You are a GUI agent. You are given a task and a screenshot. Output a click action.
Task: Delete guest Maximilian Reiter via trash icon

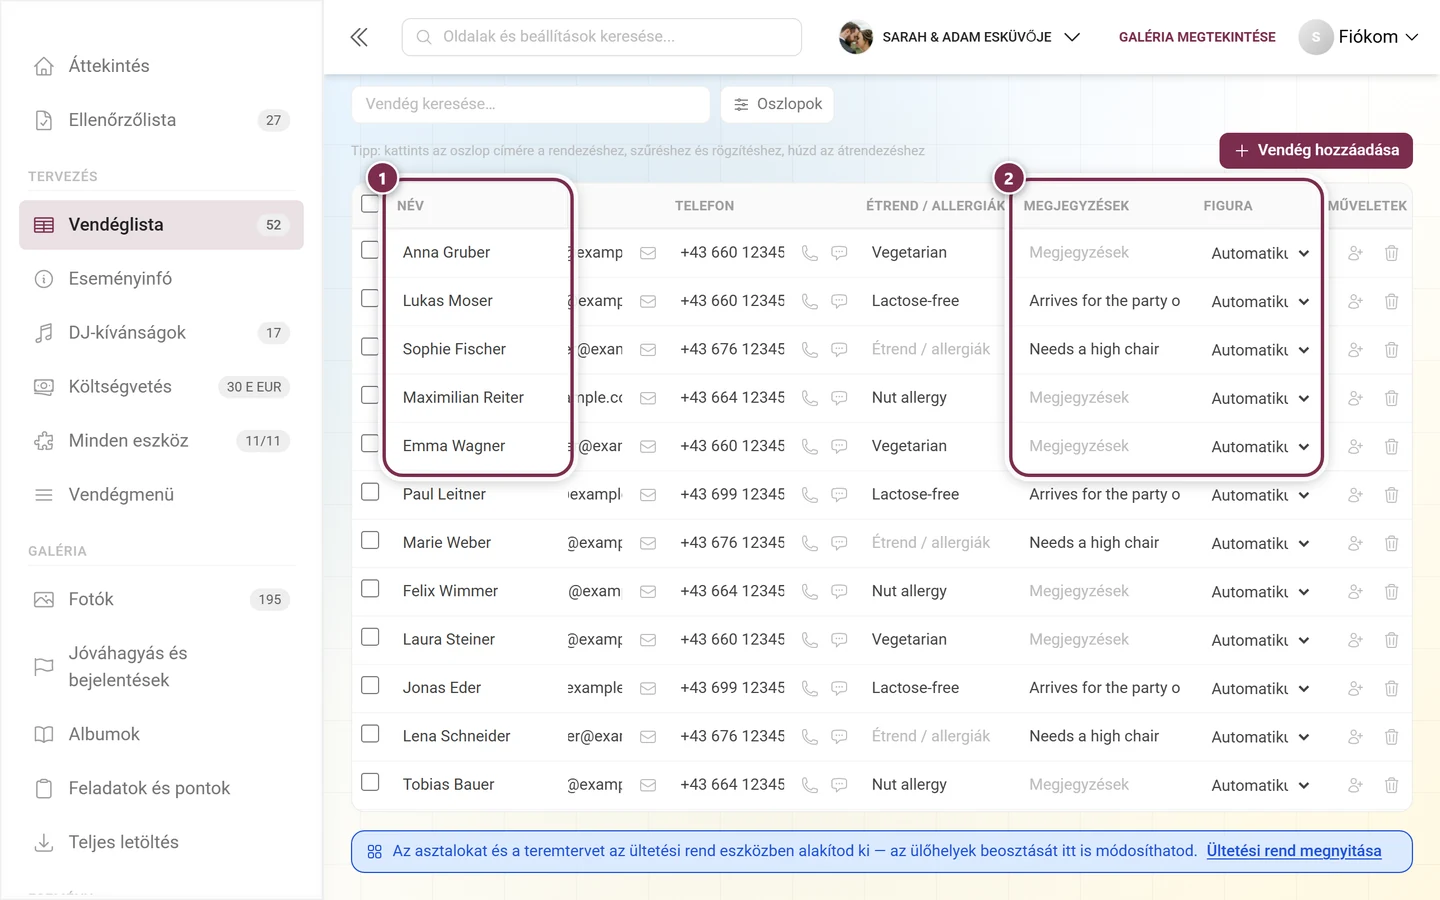click(x=1391, y=398)
